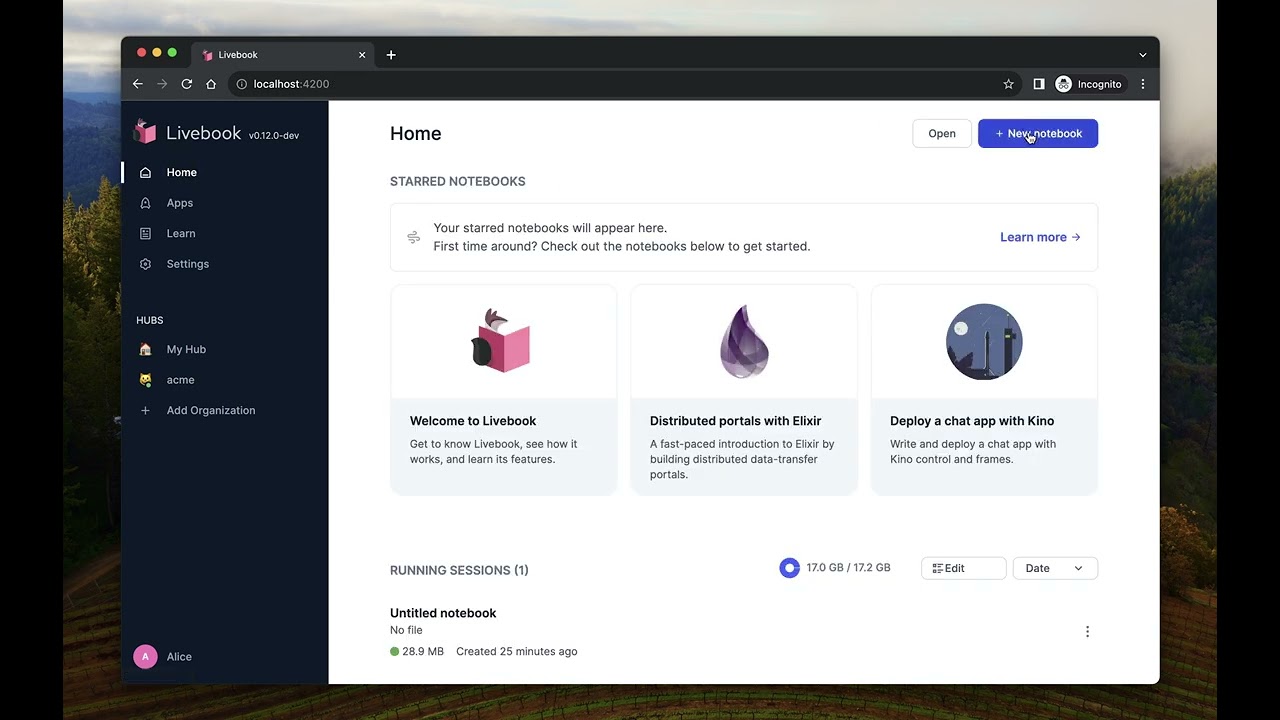Screen dimensions: 1280x720
Task: Open the Chrome three-dot menu
Action: (1143, 84)
